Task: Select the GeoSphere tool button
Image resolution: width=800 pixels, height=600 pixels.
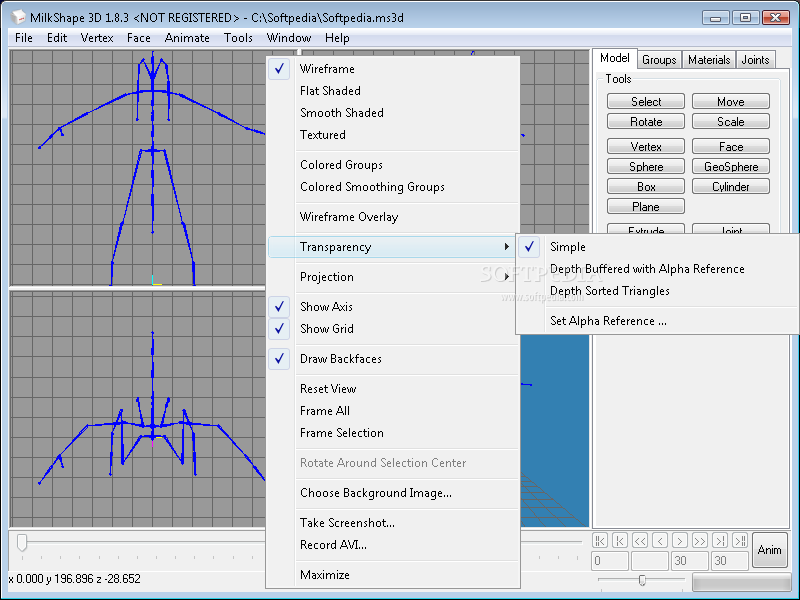Action: click(x=731, y=166)
